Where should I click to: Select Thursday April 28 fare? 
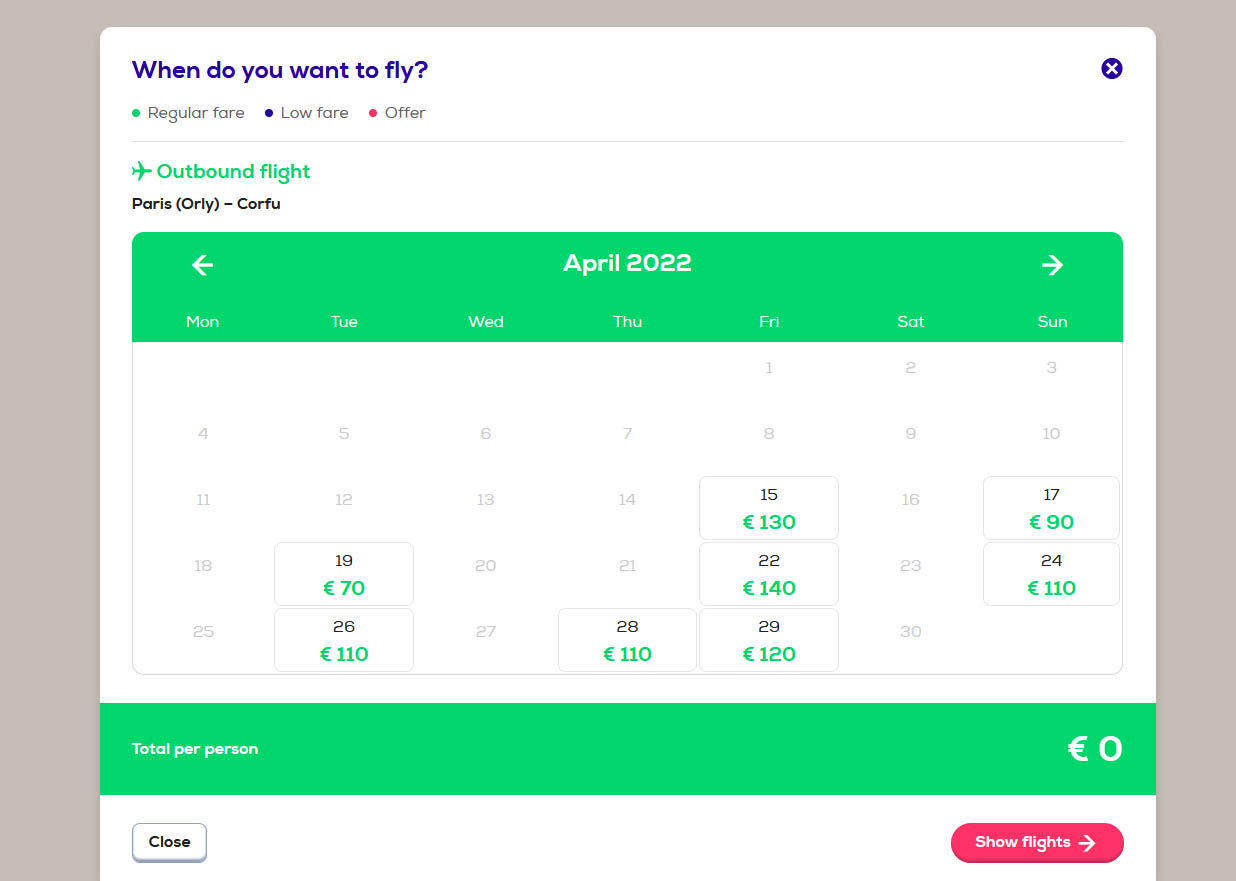(627, 640)
